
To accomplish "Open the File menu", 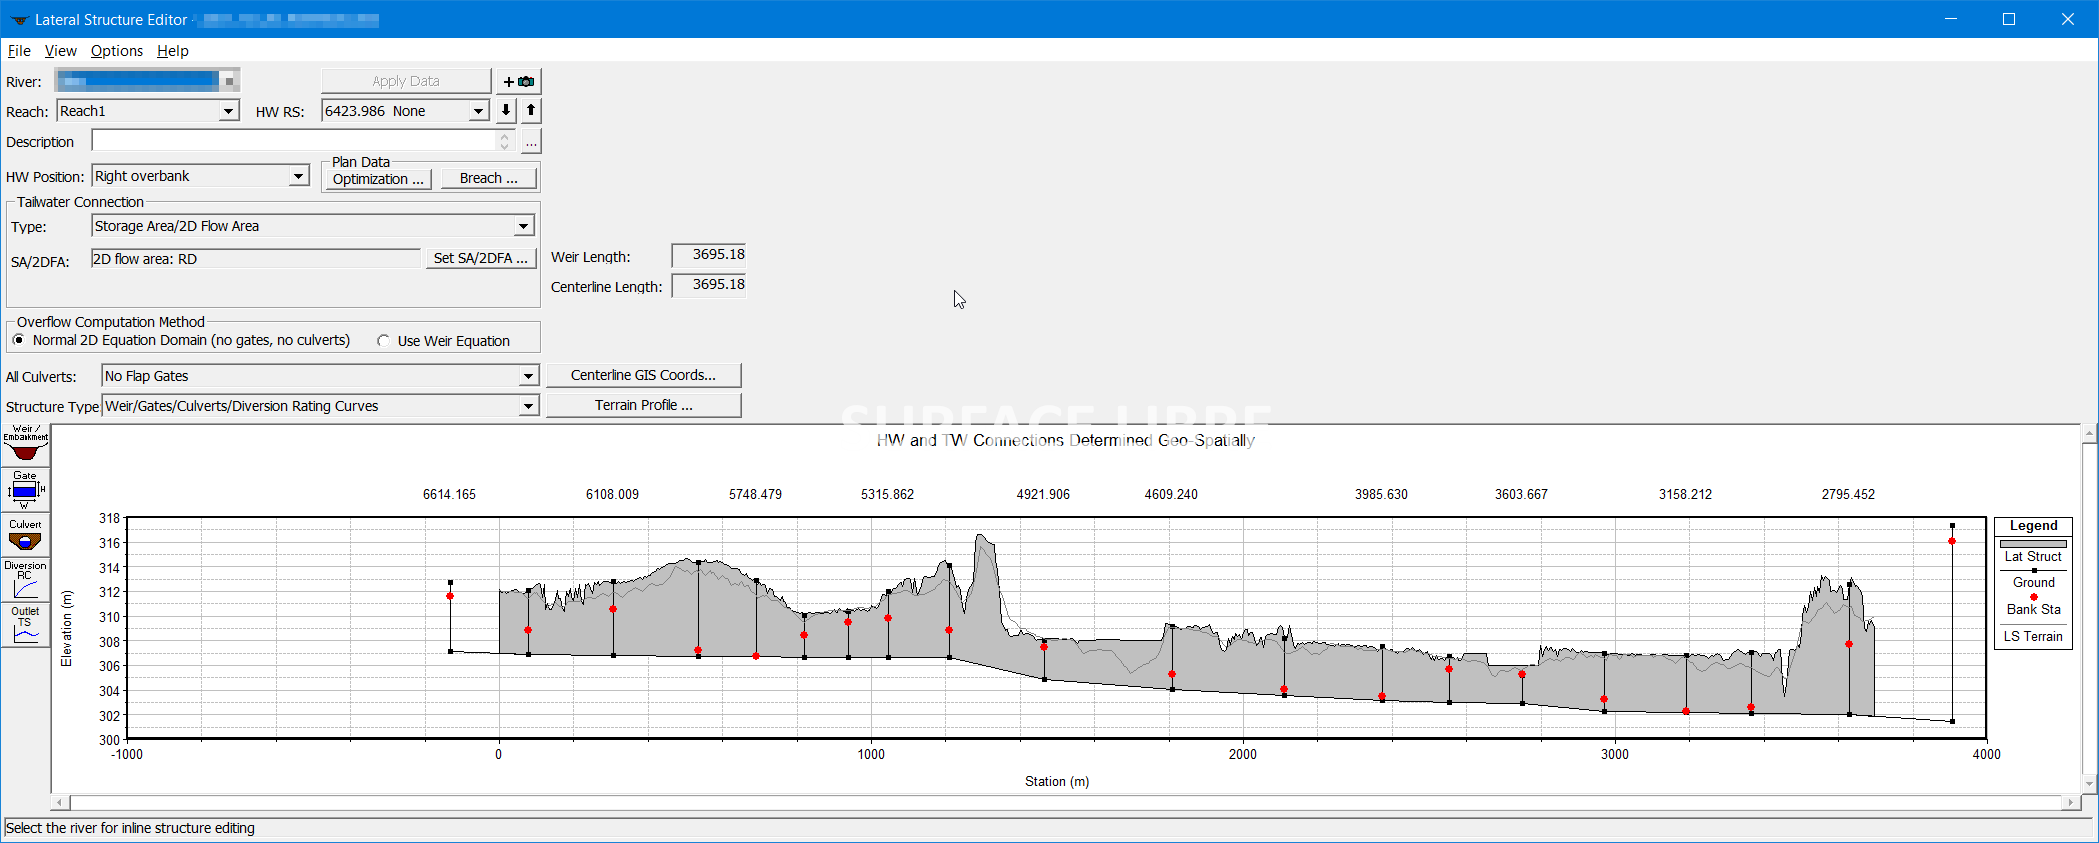I will tap(19, 51).
